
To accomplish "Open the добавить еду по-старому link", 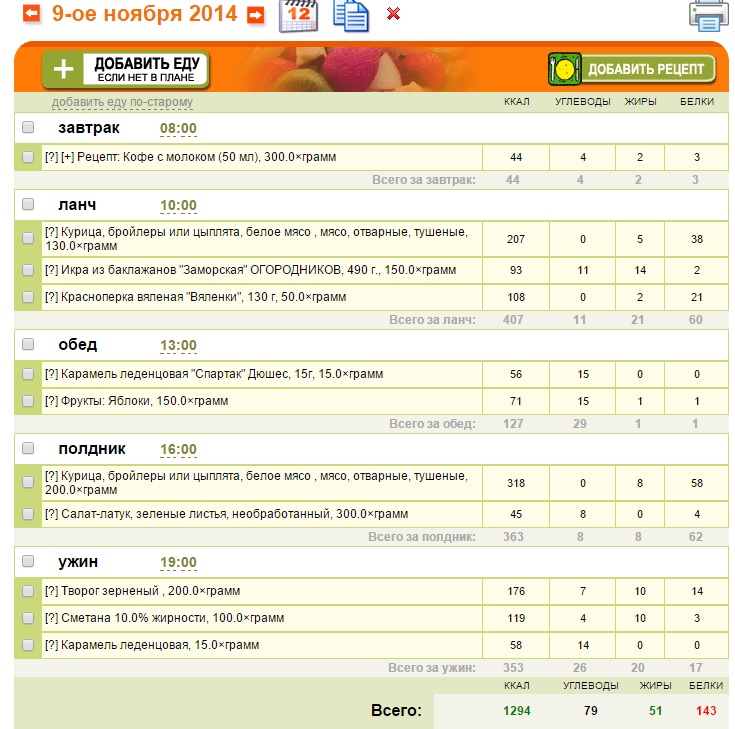I will [122, 102].
